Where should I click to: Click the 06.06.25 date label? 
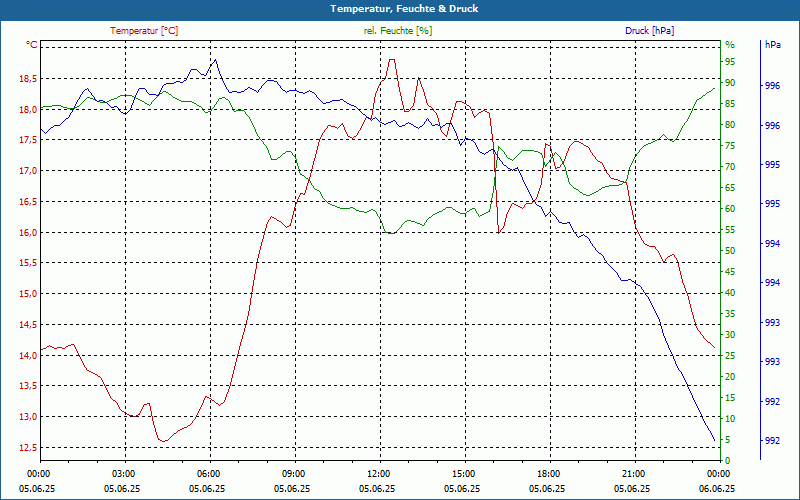click(x=717, y=488)
